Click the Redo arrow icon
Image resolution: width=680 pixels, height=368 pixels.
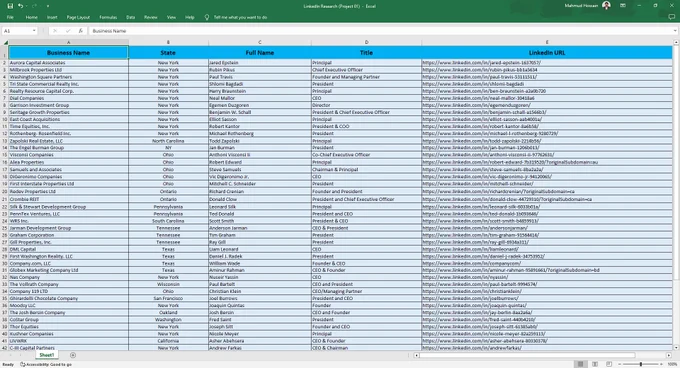point(34,6)
